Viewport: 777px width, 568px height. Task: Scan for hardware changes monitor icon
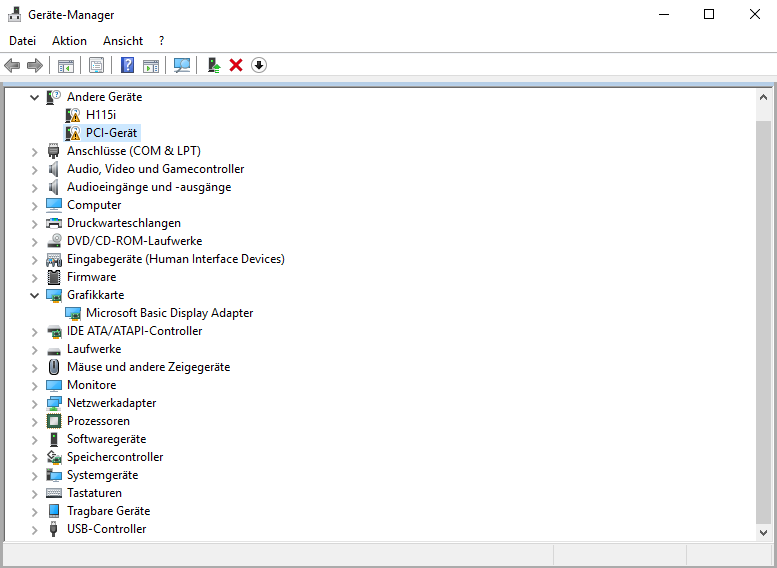point(182,65)
